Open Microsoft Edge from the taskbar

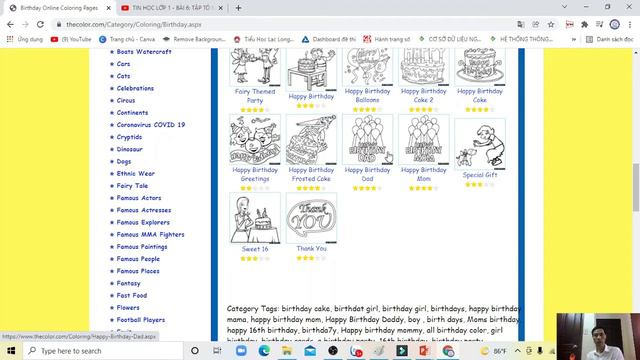264,351
